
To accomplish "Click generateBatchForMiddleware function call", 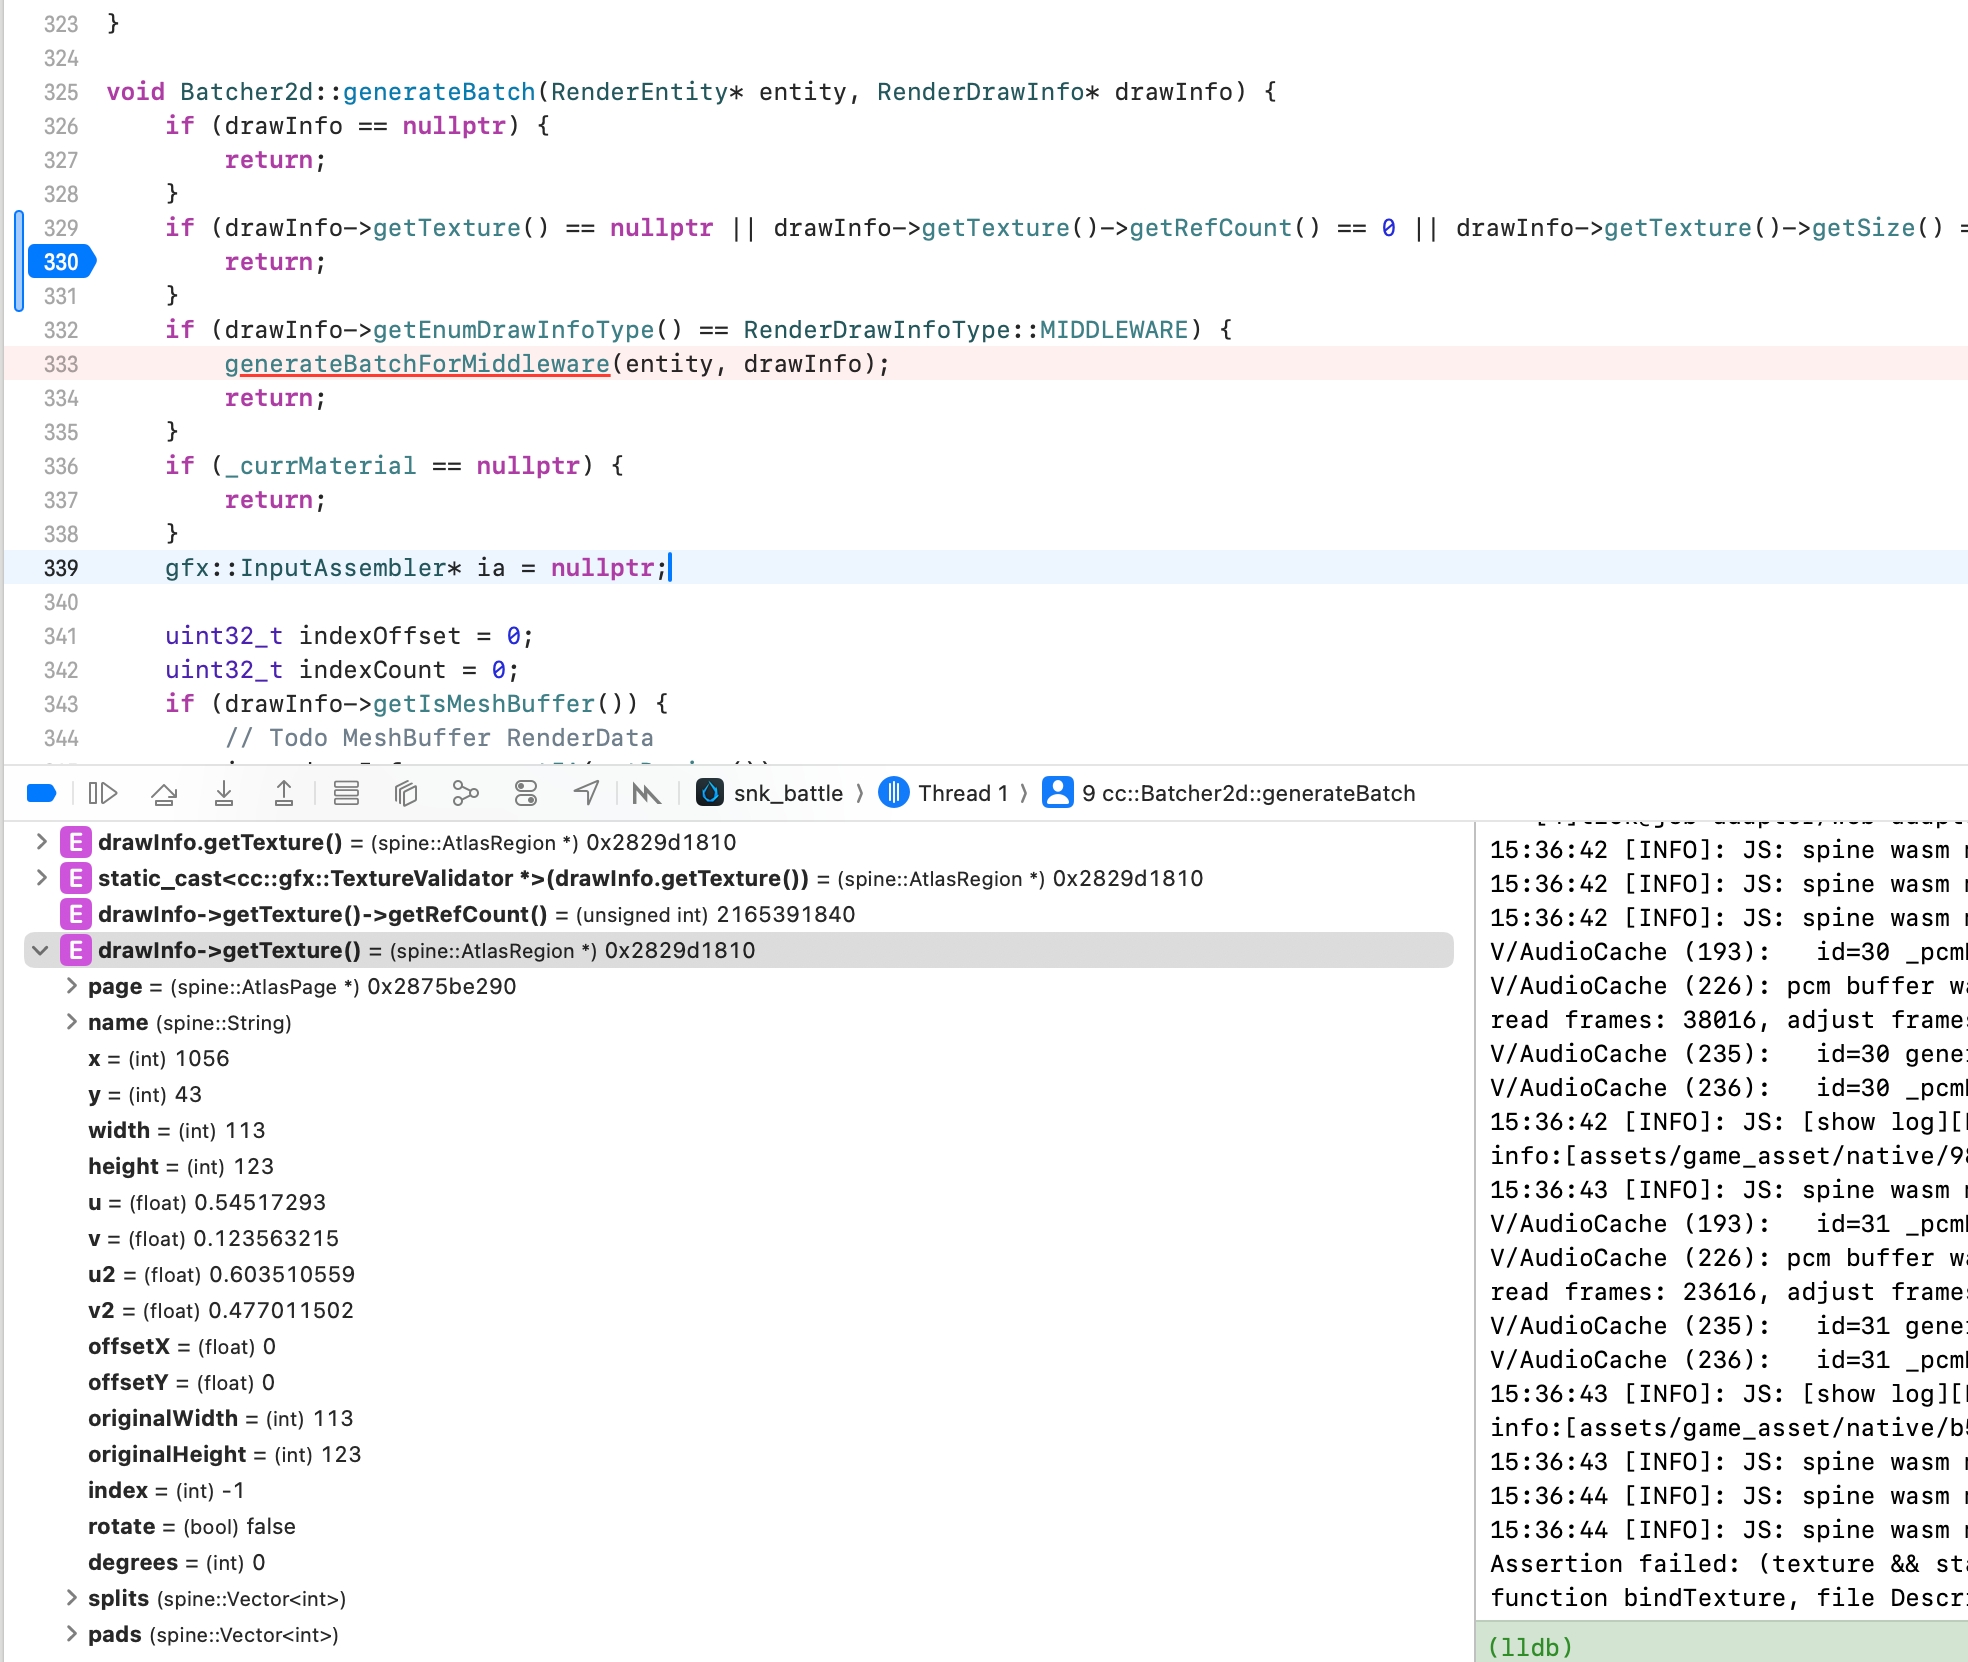I will 417,364.
